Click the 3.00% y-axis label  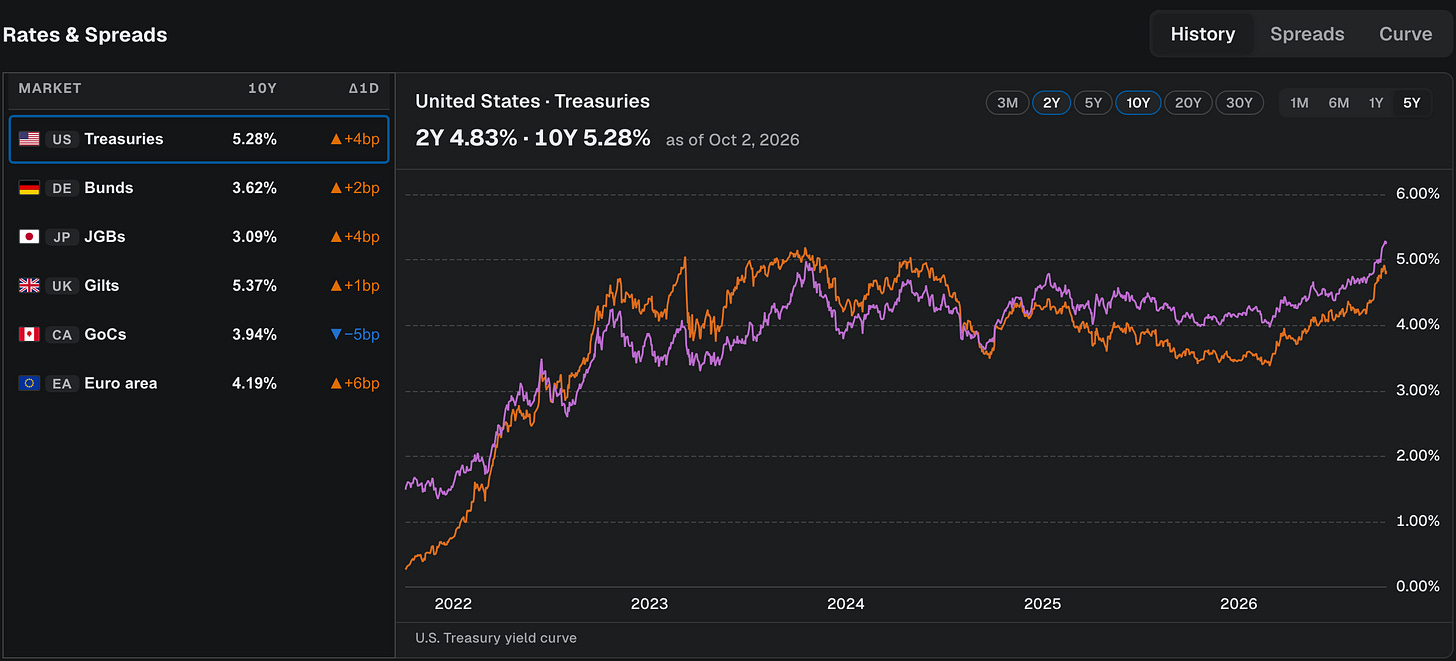[1417, 390]
